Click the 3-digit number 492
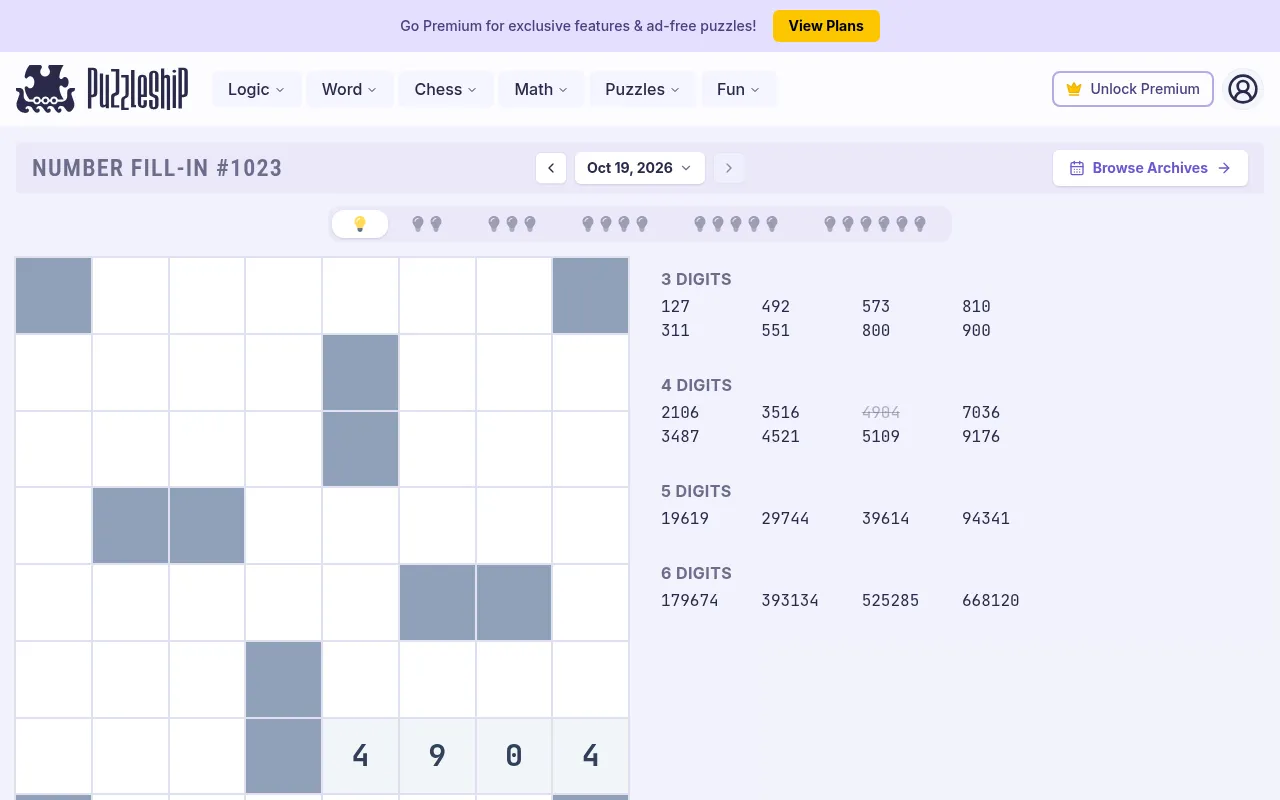Image resolution: width=1280 pixels, height=800 pixels. [776, 306]
